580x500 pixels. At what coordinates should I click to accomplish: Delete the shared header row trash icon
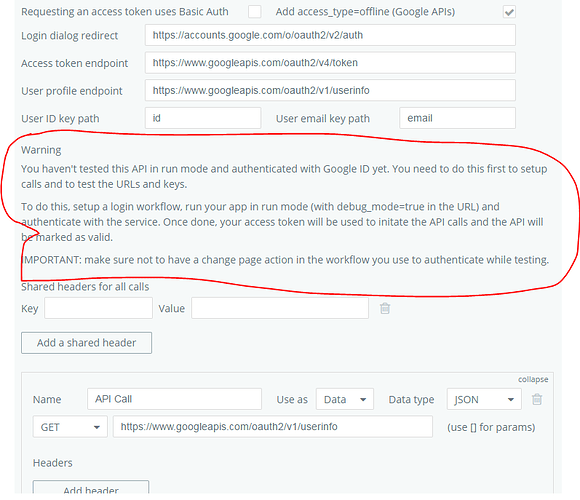[385, 308]
